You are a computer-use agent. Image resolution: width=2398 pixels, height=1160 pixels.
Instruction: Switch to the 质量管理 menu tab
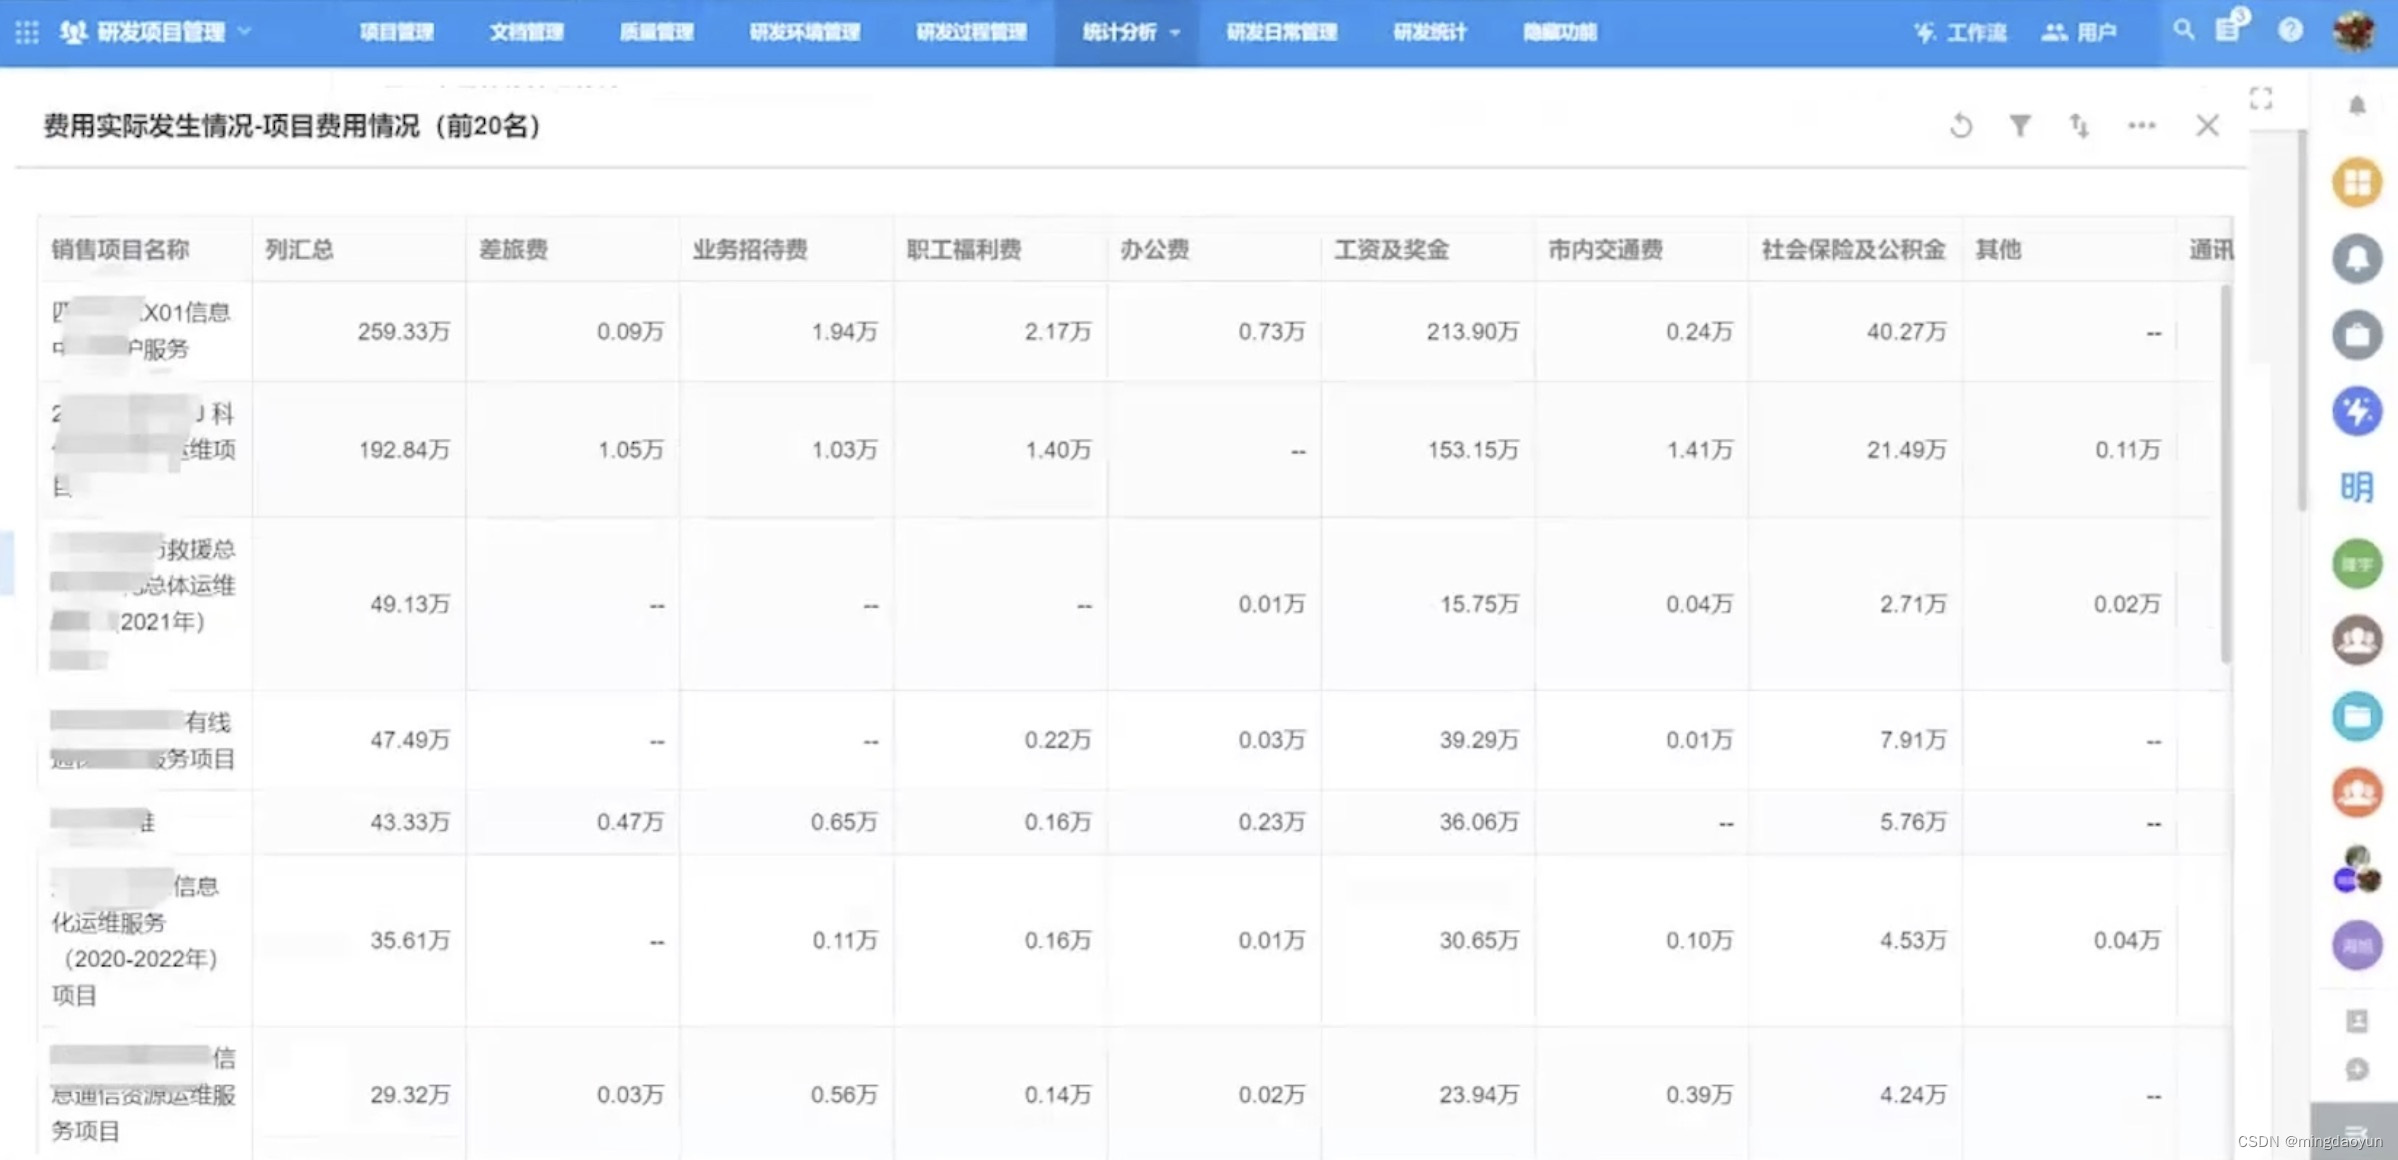[x=656, y=32]
